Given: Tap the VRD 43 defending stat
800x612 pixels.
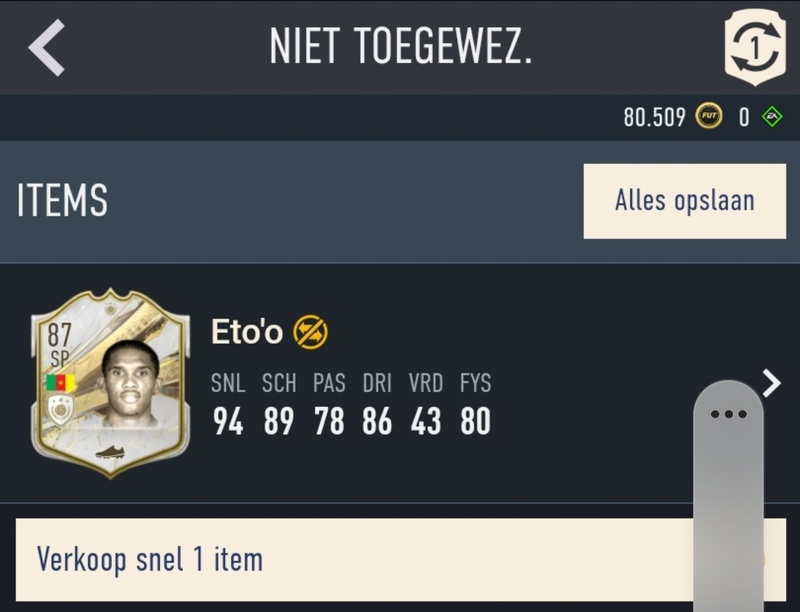Looking at the screenshot, I should tap(426, 404).
